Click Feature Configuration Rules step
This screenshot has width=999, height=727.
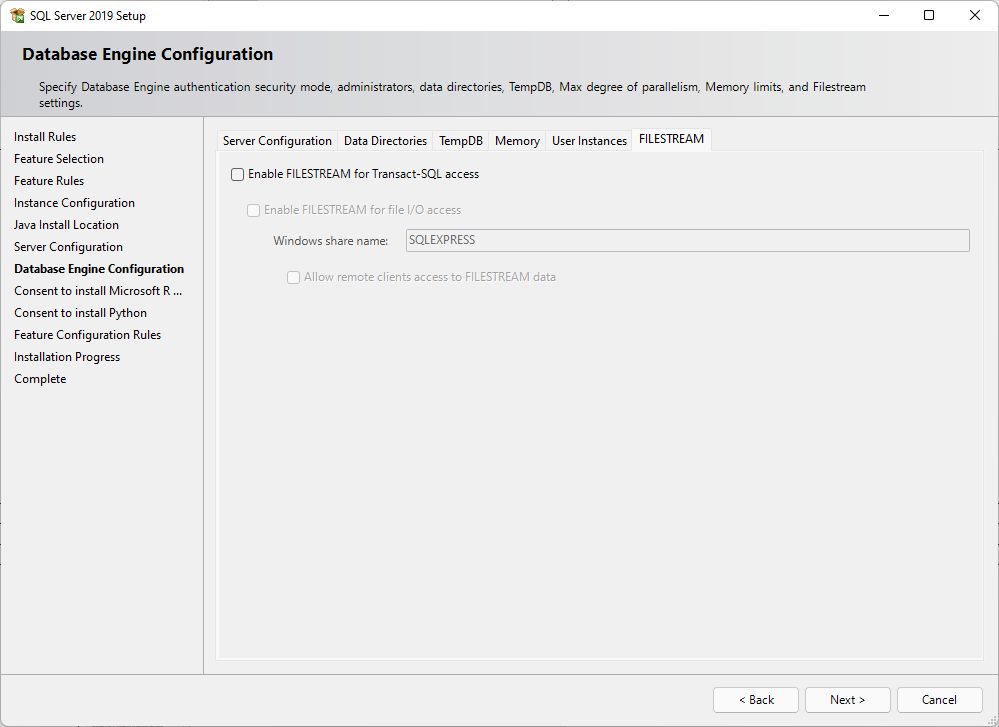coord(87,335)
